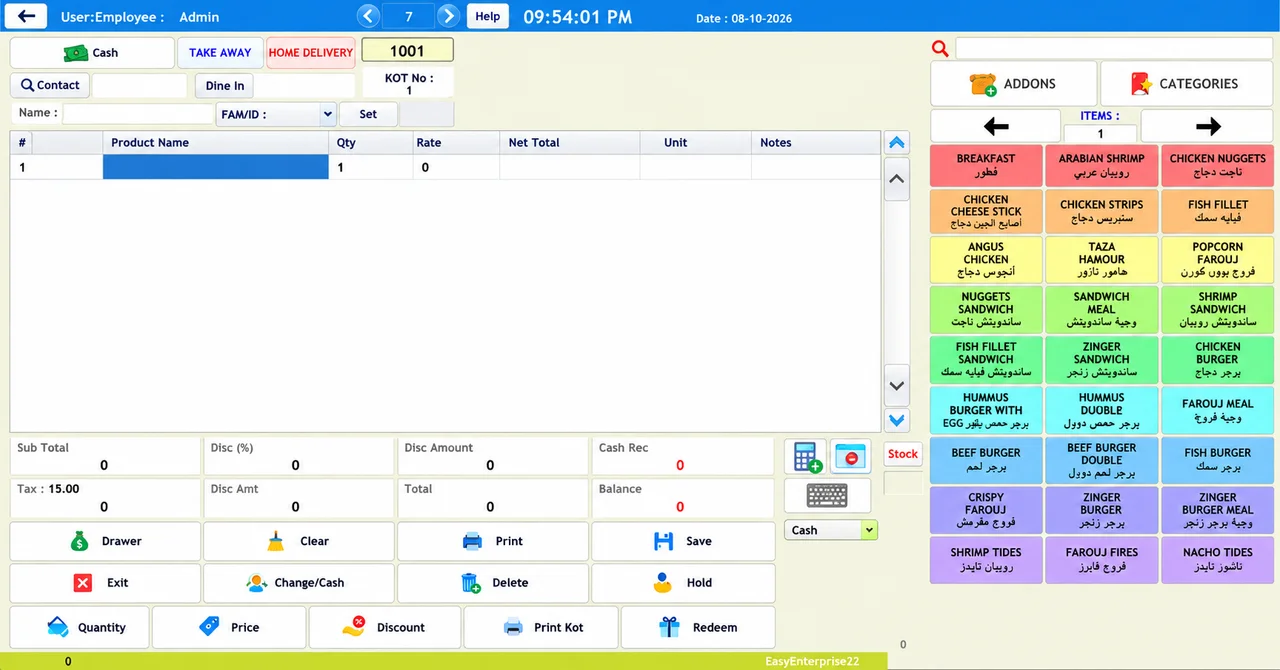Go to previous order number arrow
This screenshot has height=670, width=1280.
[x=368, y=16]
